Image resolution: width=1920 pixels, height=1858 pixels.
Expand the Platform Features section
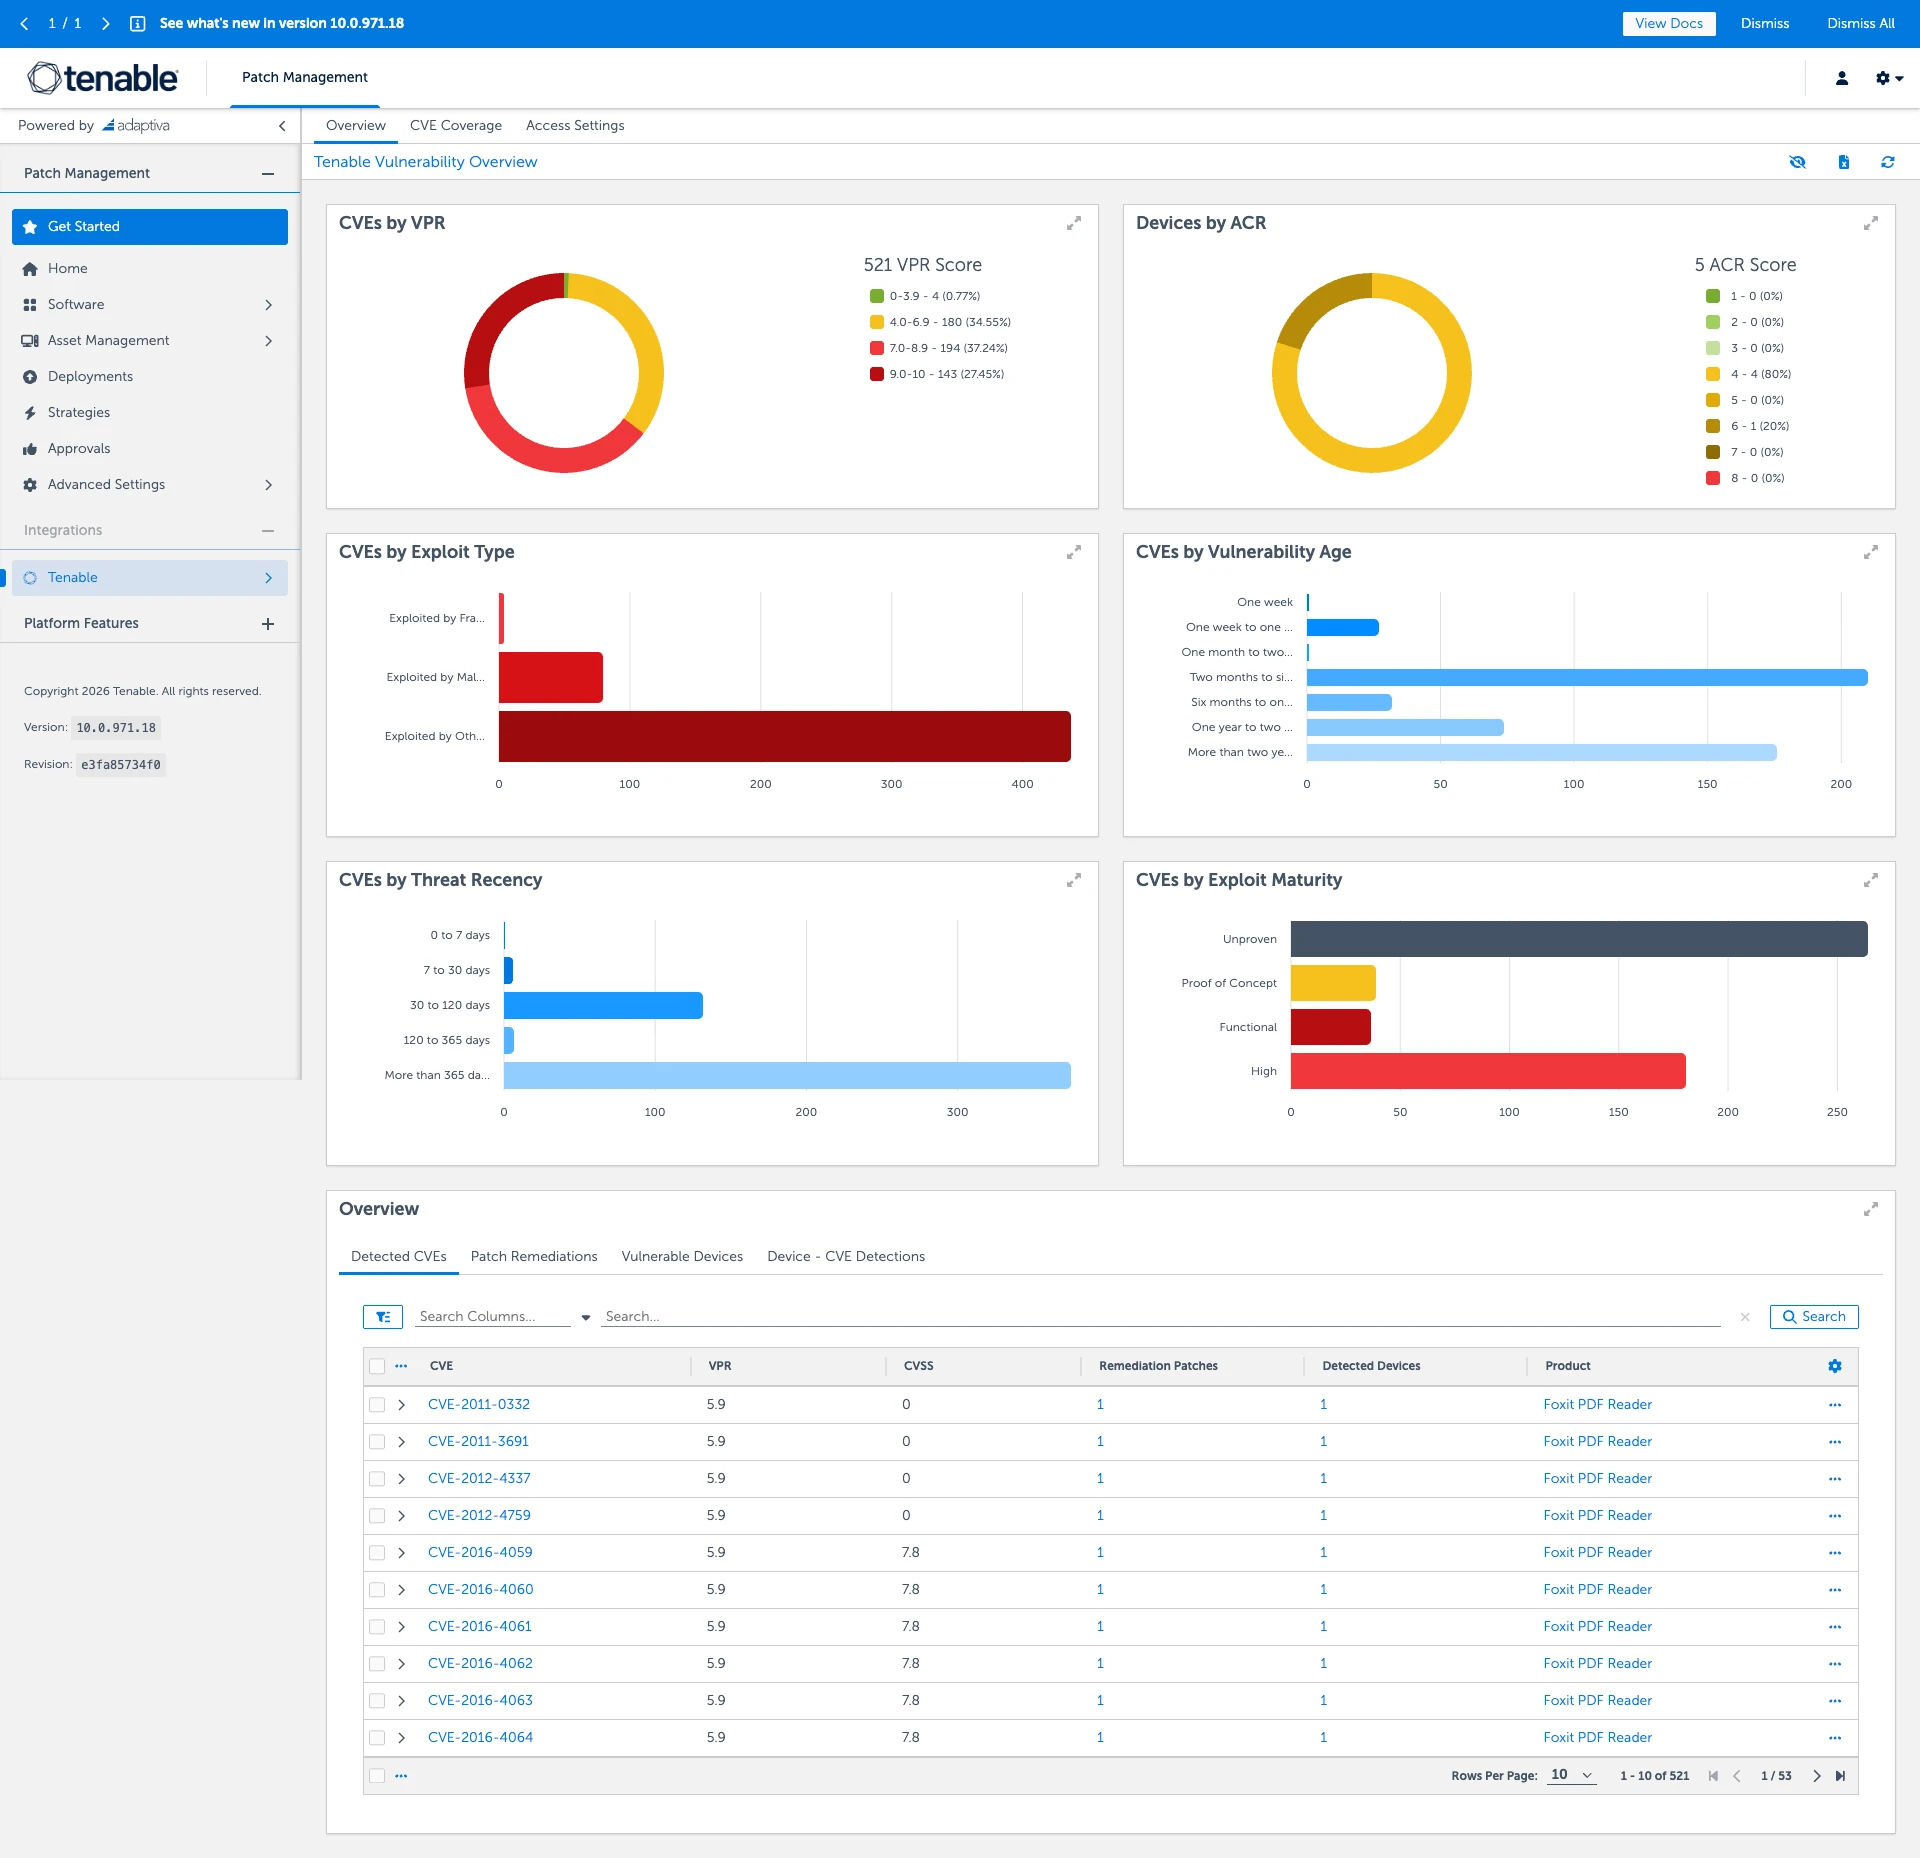pos(268,624)
